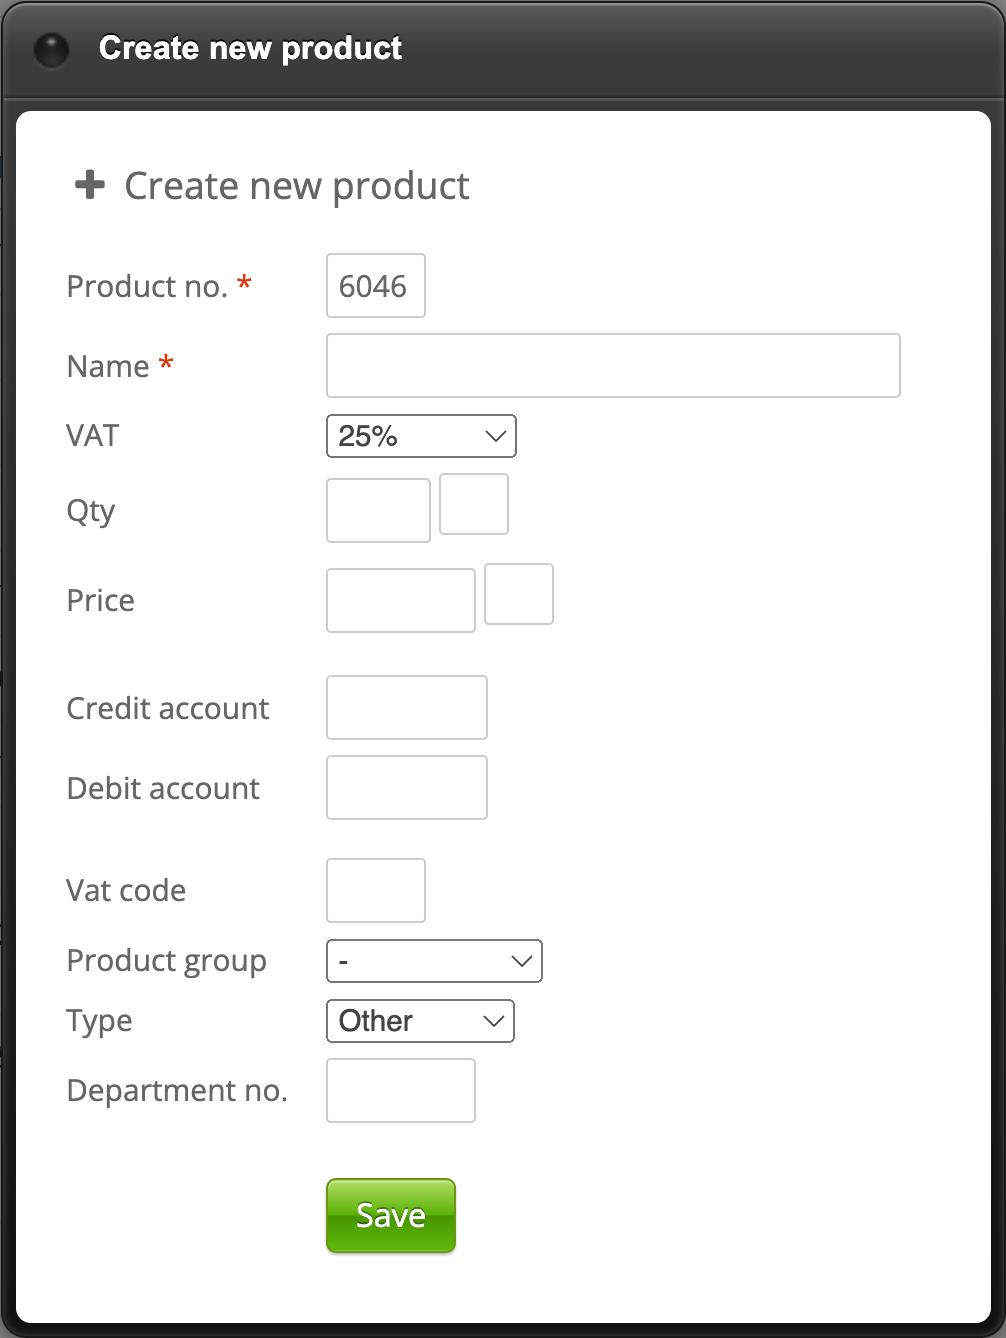1006x1338 pixels.
Task: Click the Product group label text
Action: [x=166, y=961]
